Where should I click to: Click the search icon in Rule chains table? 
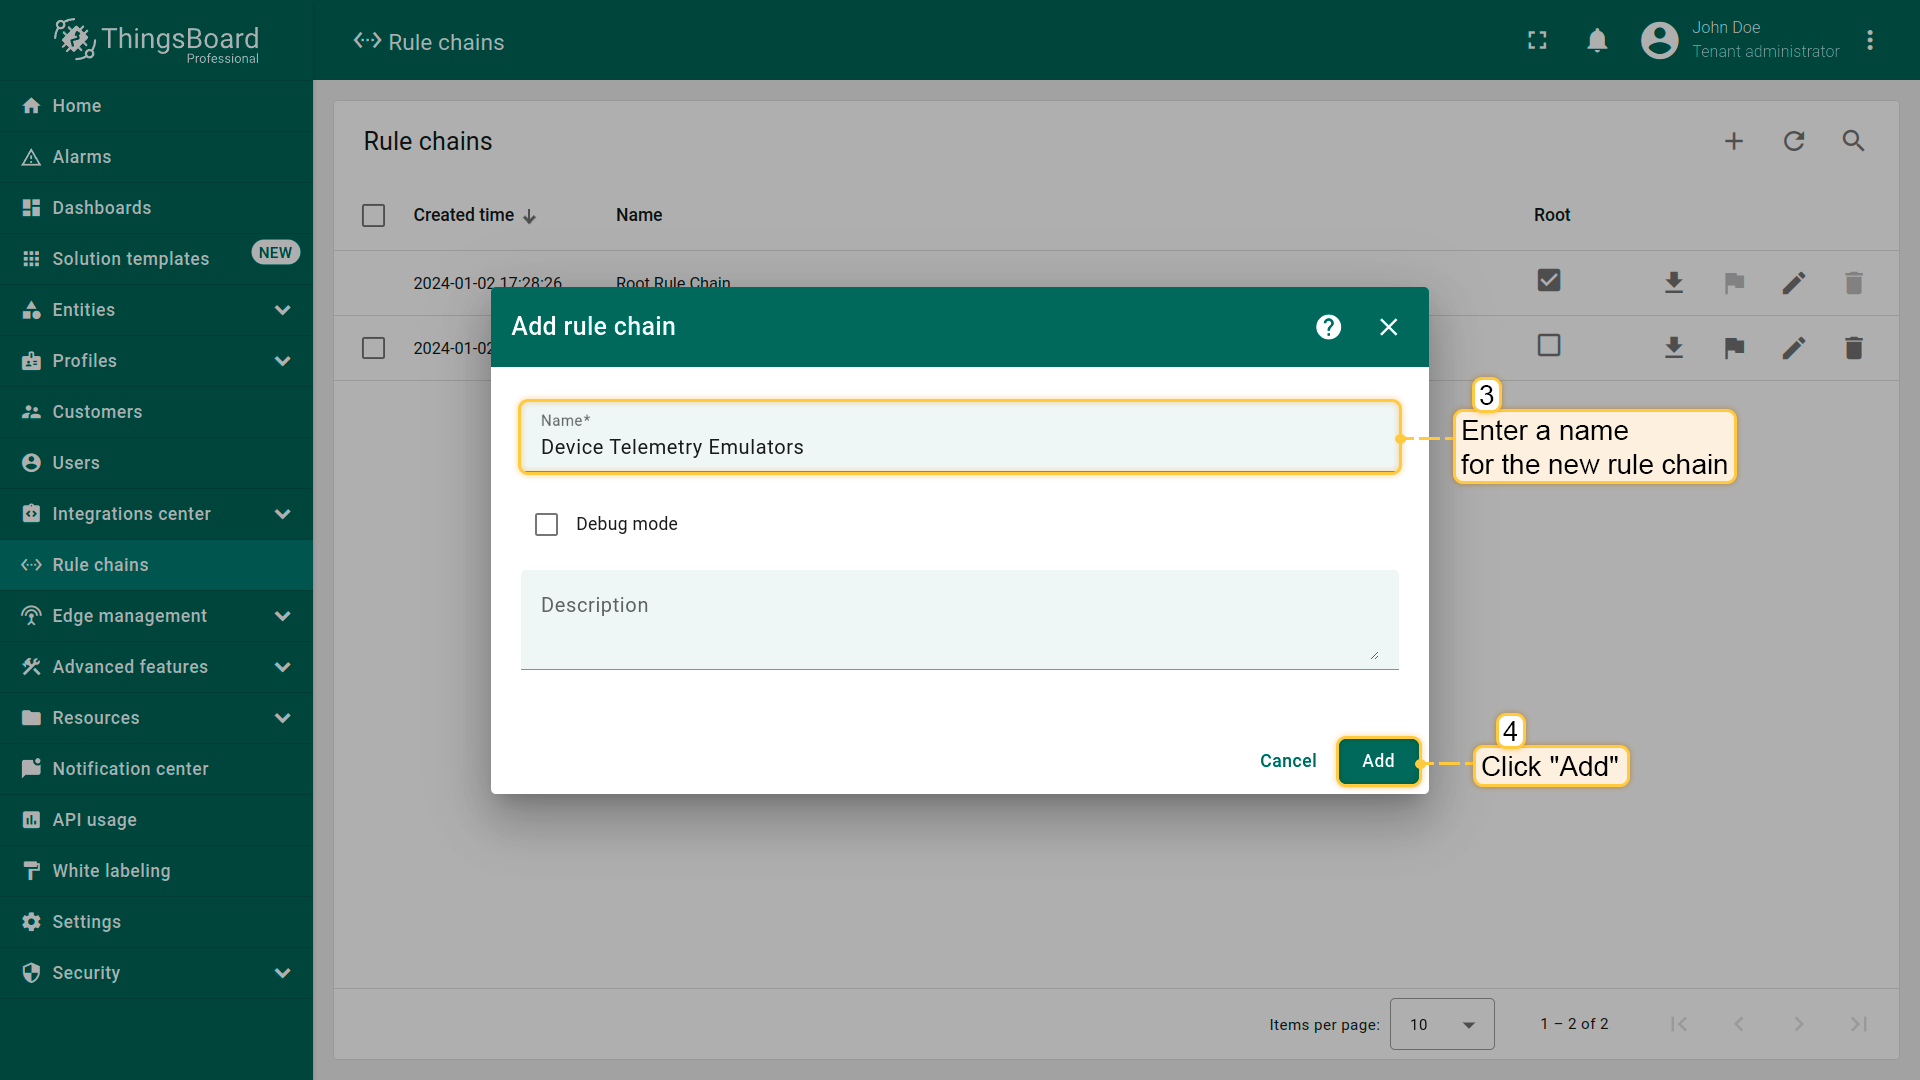1853,141
